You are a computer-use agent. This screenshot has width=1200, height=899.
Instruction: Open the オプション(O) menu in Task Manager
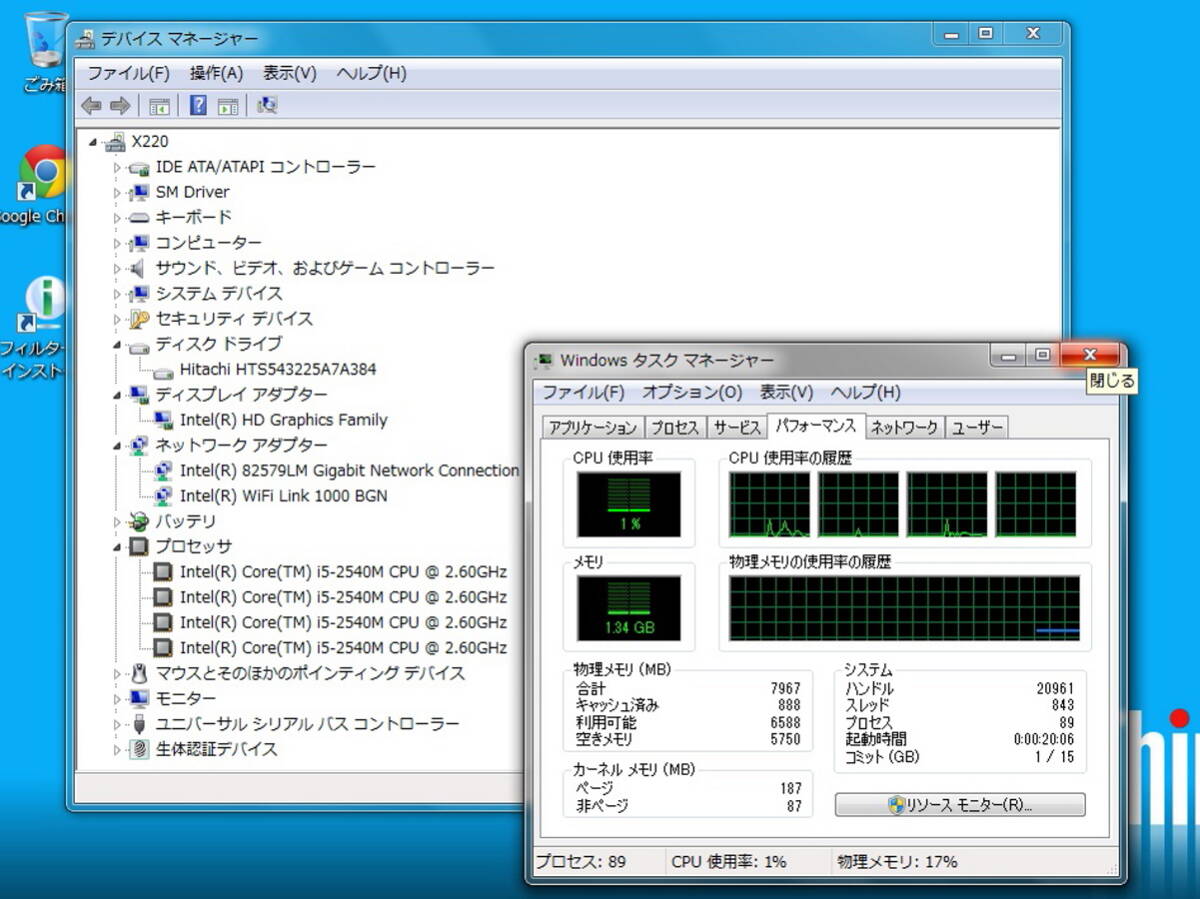click(x=692, y=392)
